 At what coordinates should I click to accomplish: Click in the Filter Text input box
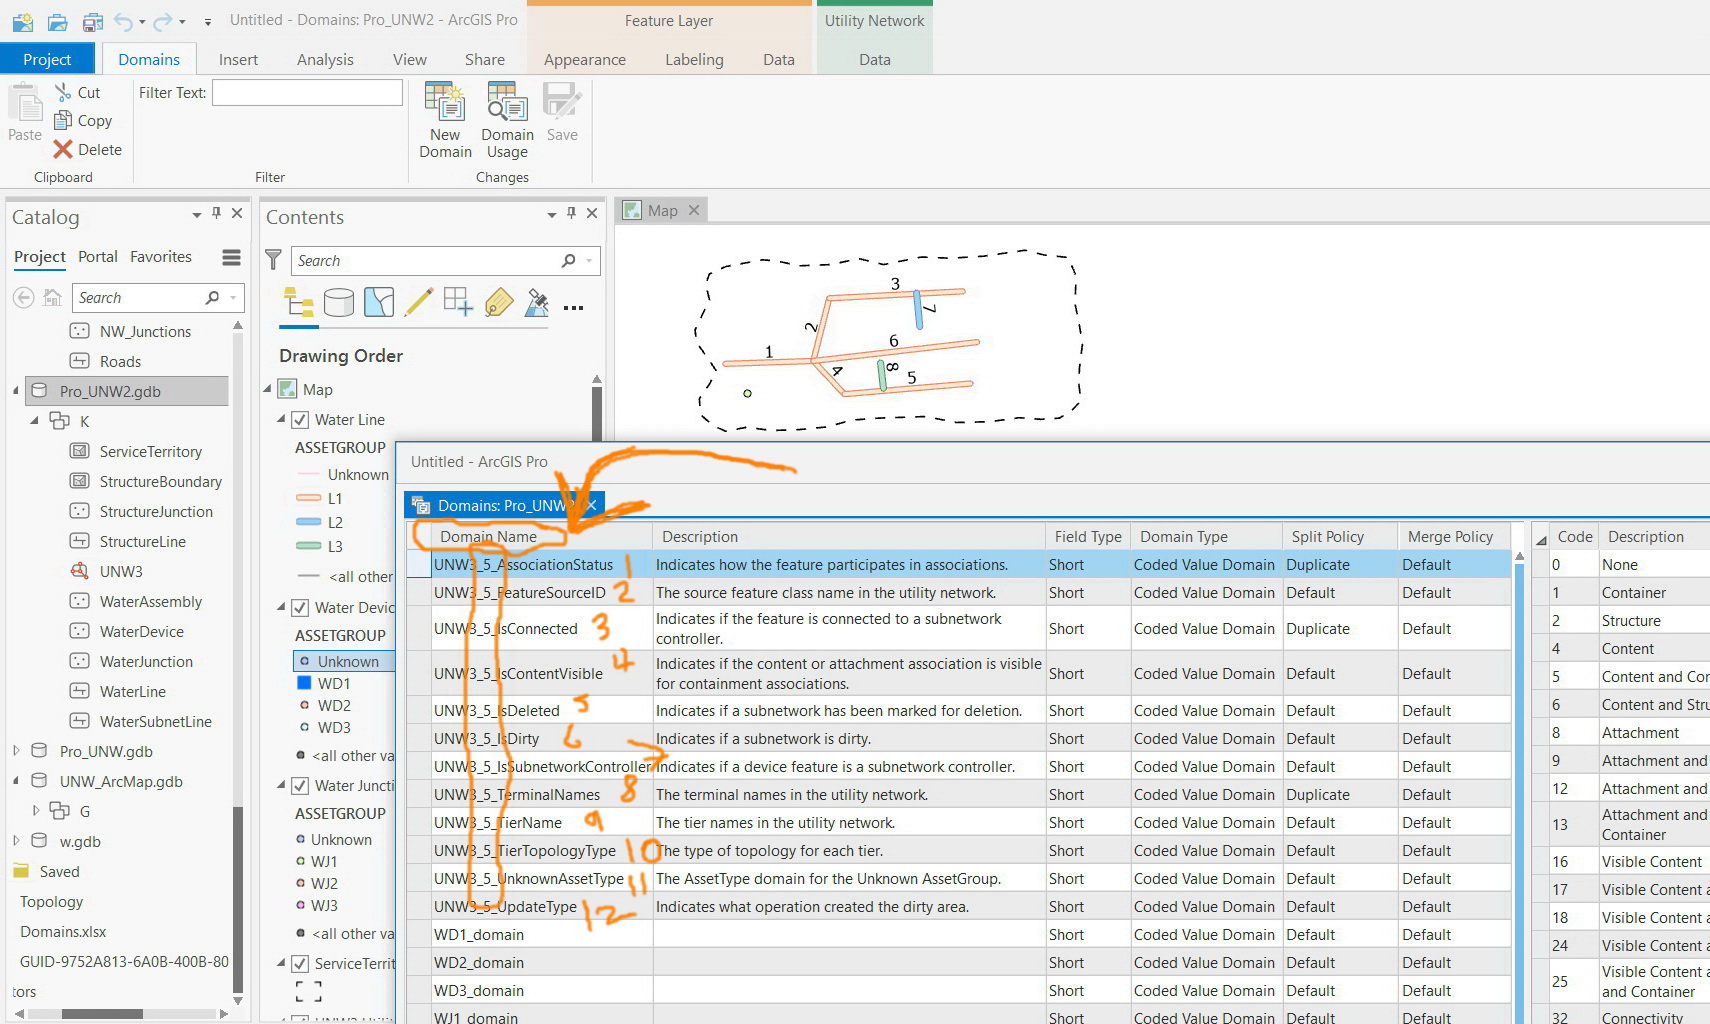(307, 93)
